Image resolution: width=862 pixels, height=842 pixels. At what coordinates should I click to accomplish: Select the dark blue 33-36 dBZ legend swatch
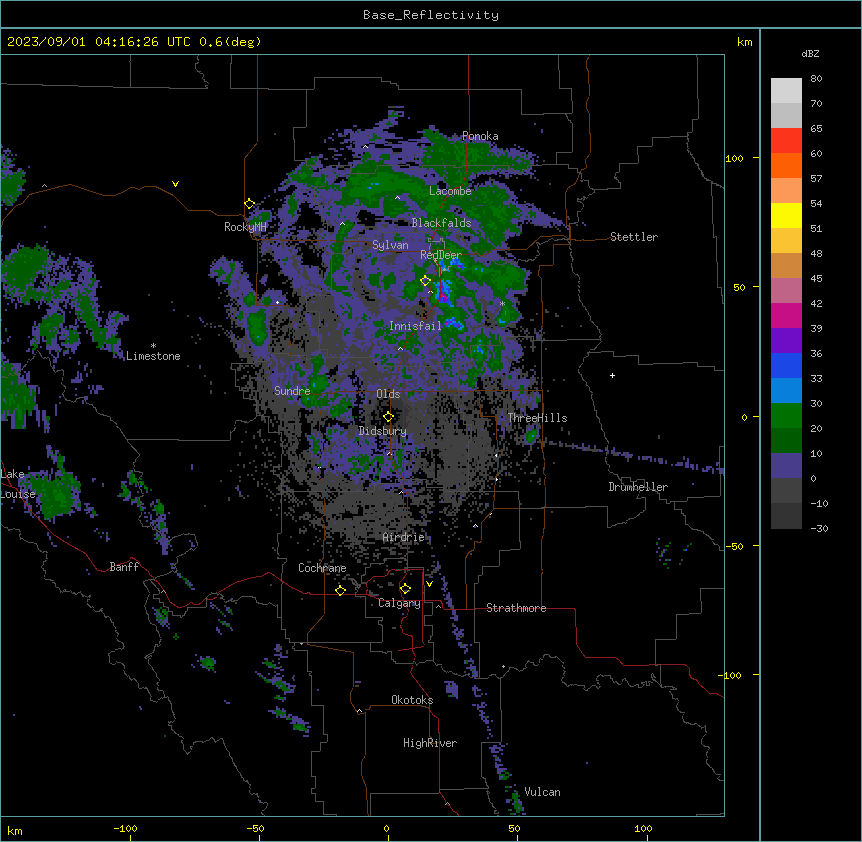coord(786,365)
